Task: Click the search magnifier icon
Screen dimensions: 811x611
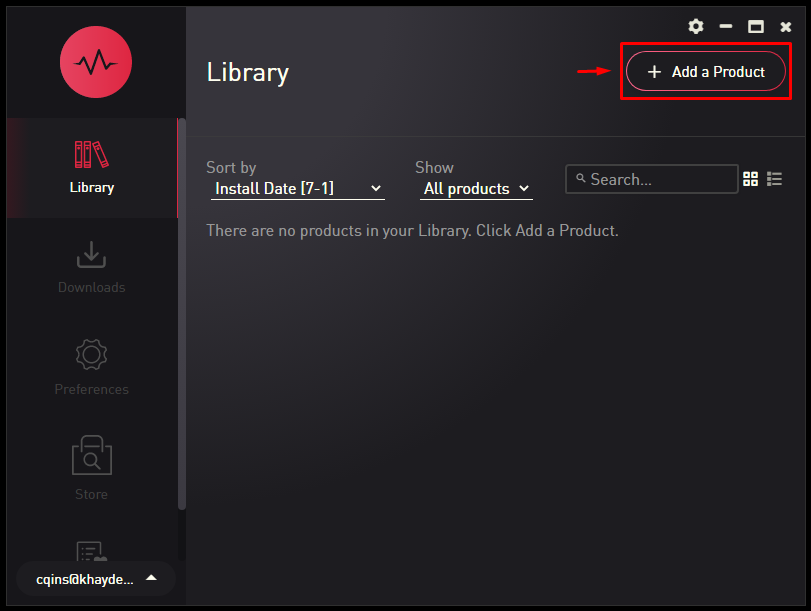Action: coord(581,178)
